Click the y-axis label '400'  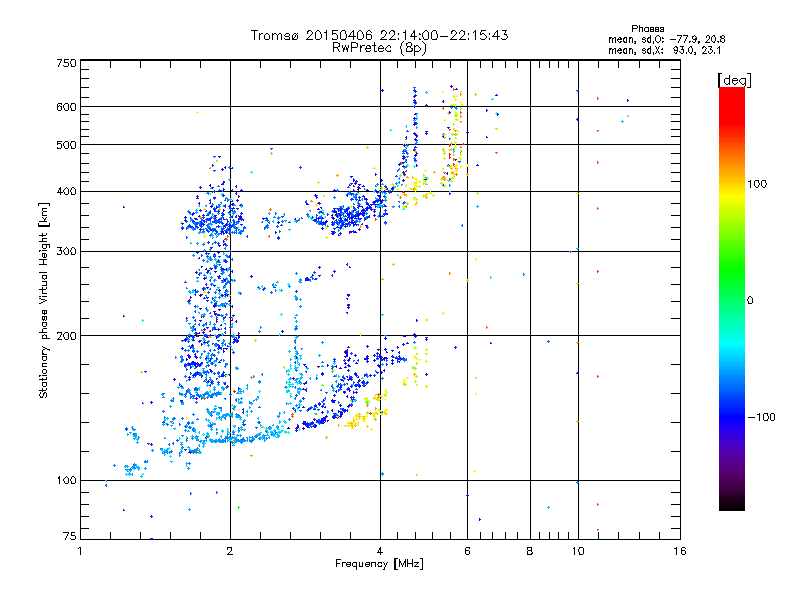tap(66, 192)
